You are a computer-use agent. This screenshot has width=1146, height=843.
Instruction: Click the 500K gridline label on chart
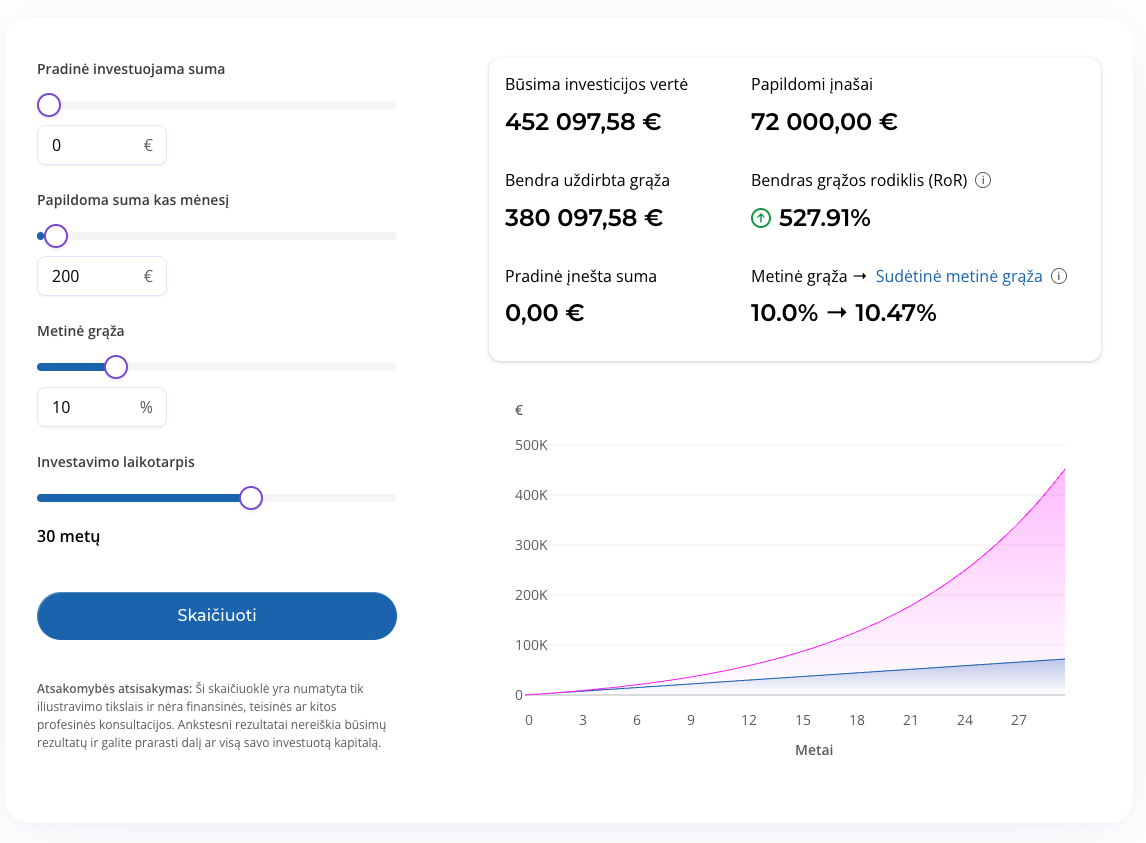pos(531,445)
